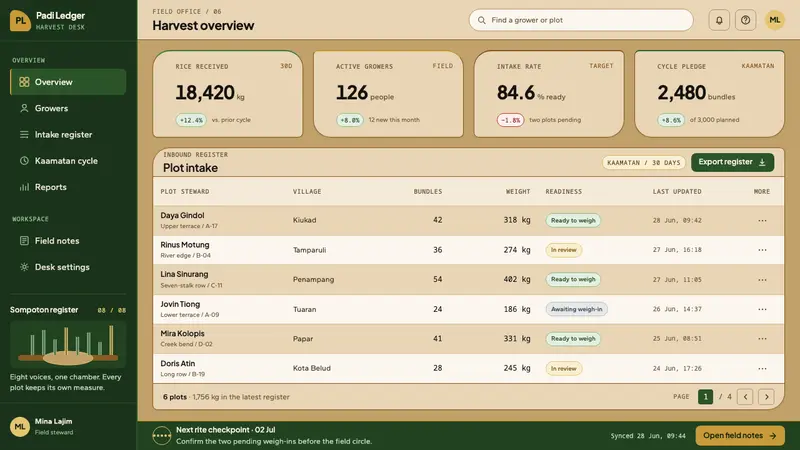The height and width of the screenshot is (450, 800).
Task: Click the Kota Belud village cell
Action: (312, 368)
